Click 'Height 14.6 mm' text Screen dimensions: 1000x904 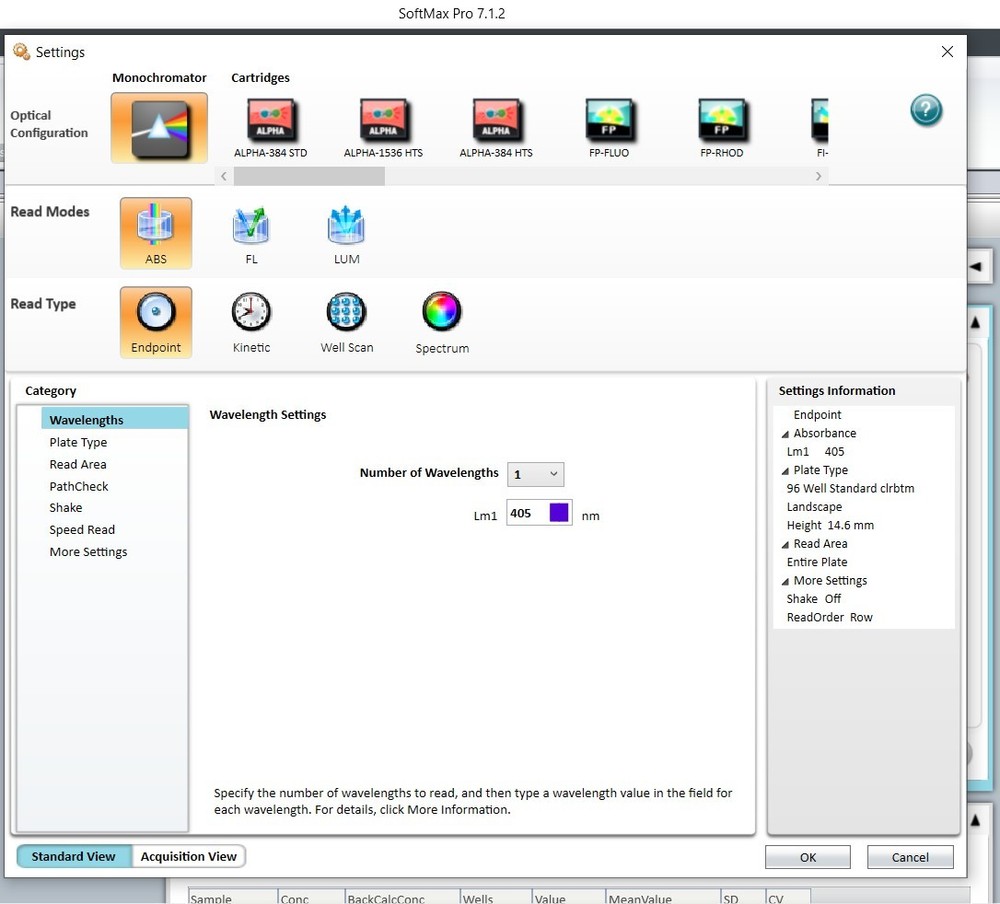830,526
